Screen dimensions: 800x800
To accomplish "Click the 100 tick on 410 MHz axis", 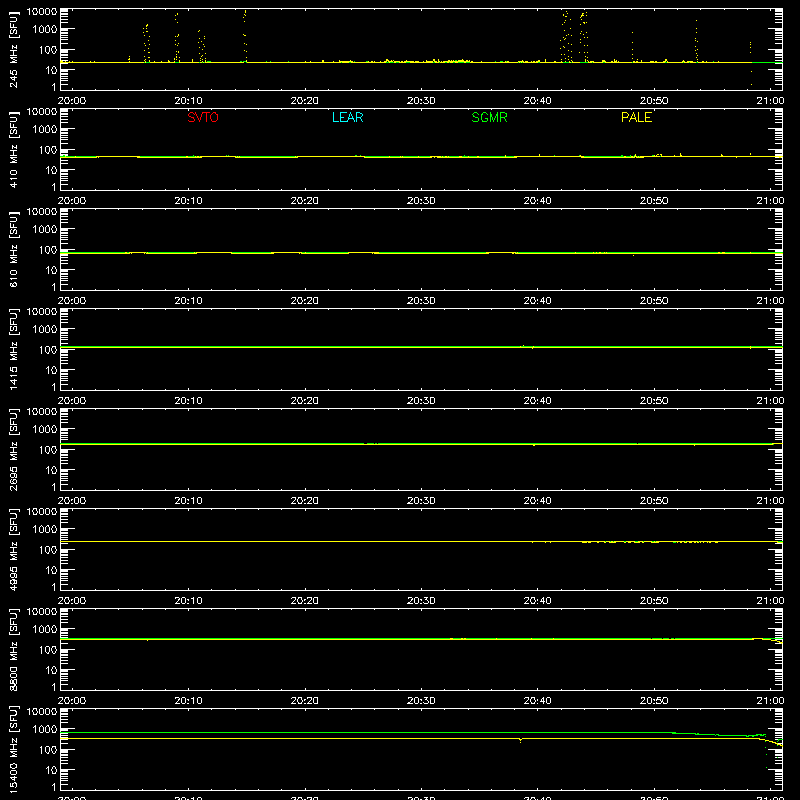I will [47, 150].
